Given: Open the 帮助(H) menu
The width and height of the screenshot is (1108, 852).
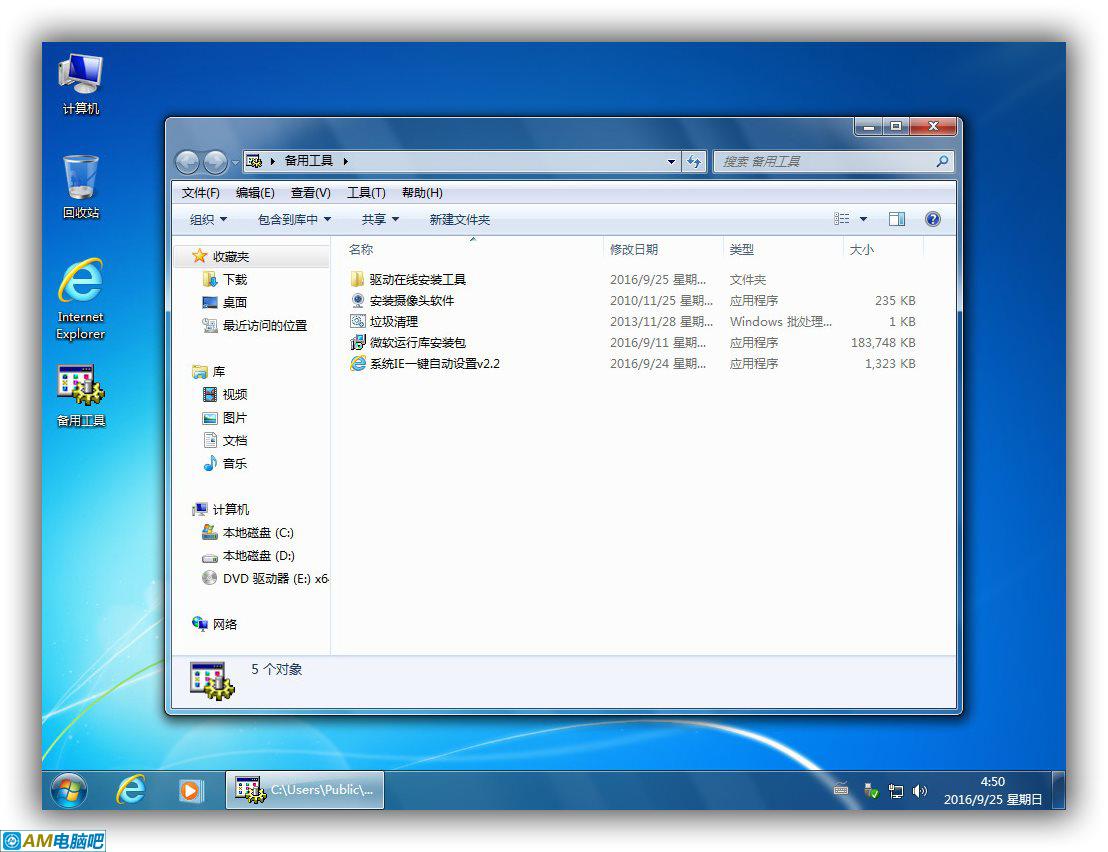Looking at the screenshot, I should tap(422, 193).
